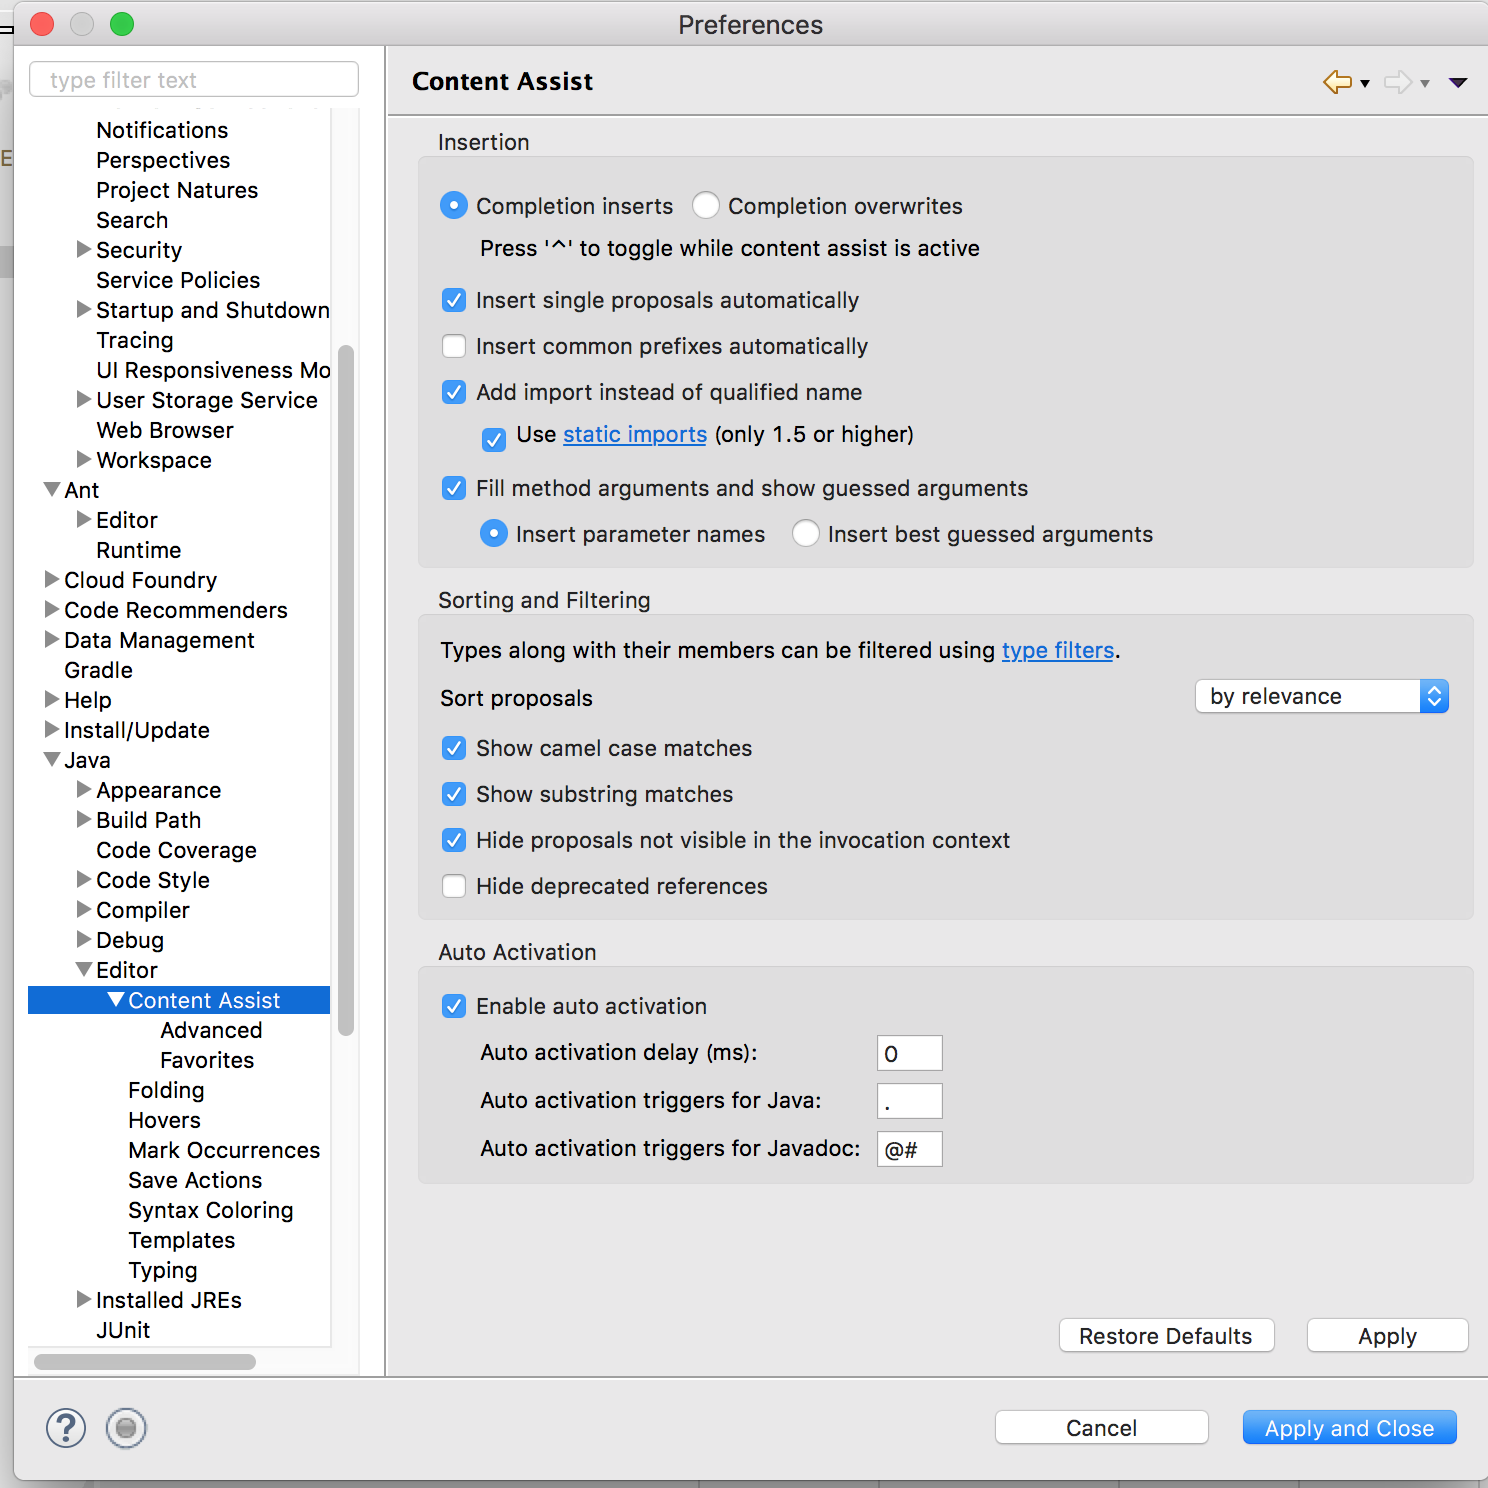Viewport: 1488px width, 1488px height.
Task: Click Java auto activation triggers field
Action: click(910, 1101)
